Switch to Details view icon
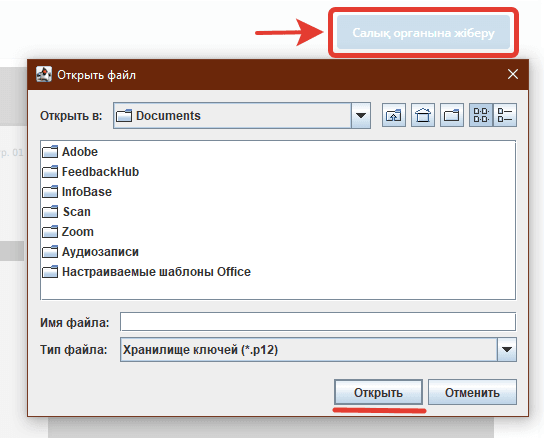Viewport: 544px width, 438px height. 505,115
